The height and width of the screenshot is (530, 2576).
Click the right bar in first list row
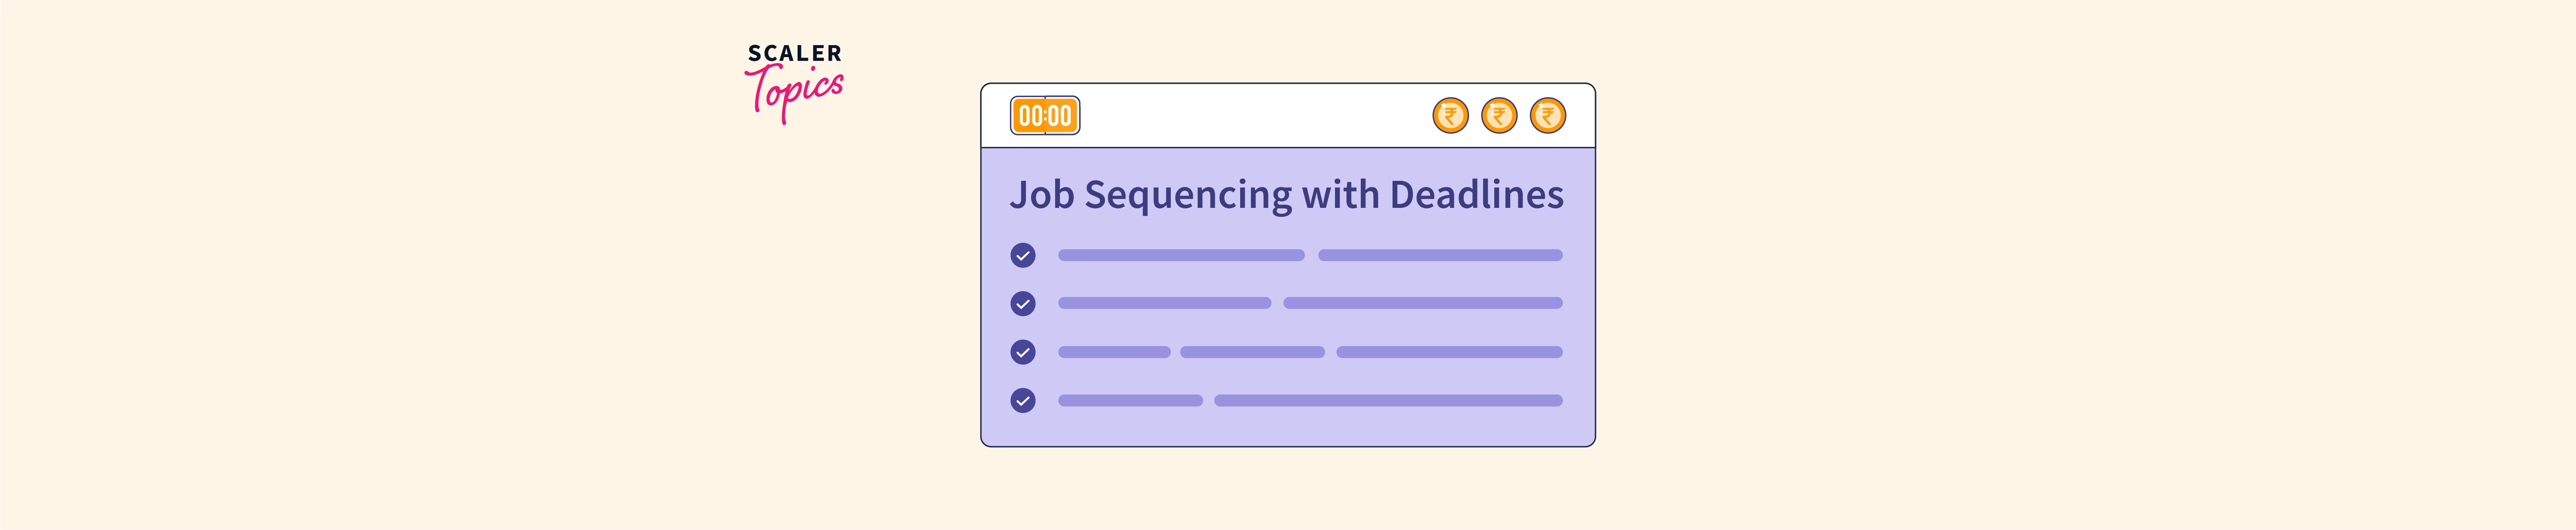click(1440, 256)
